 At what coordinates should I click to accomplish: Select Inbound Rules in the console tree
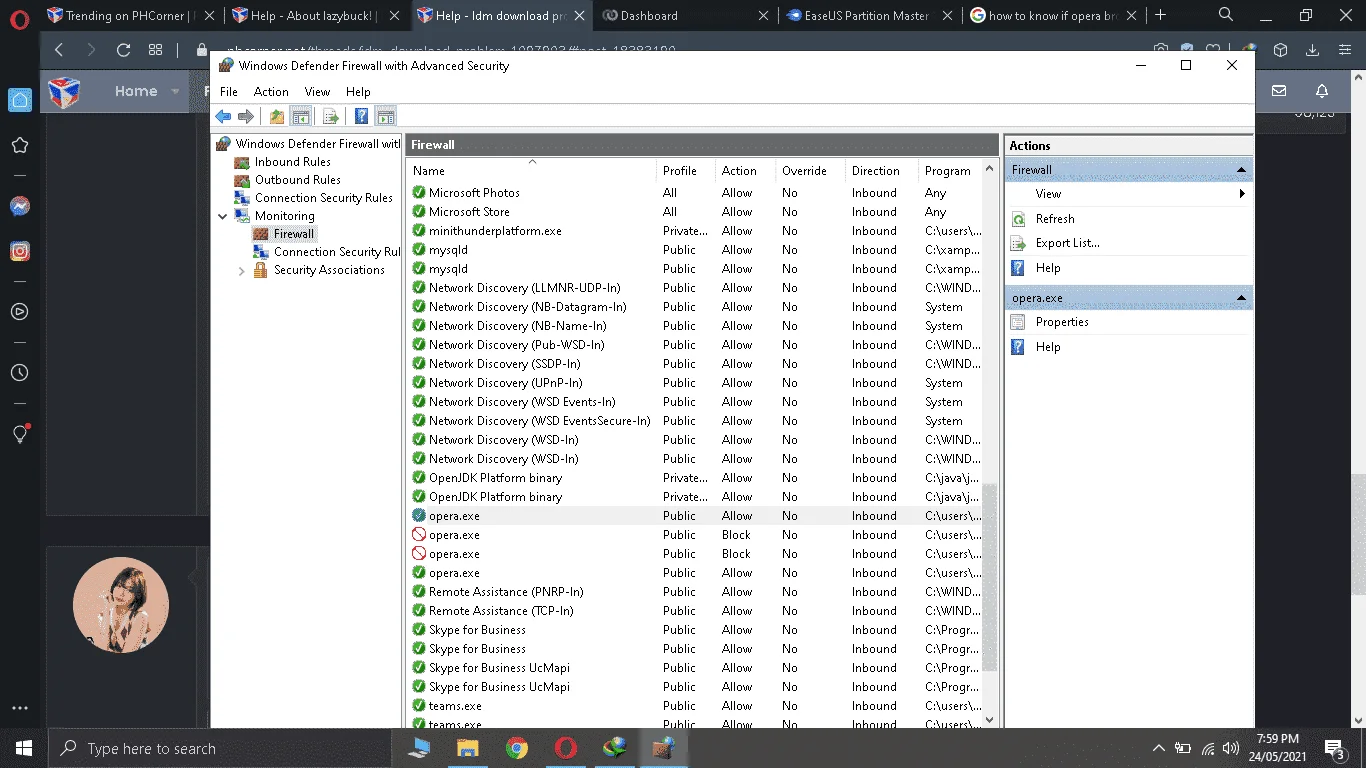pos(292,162)
